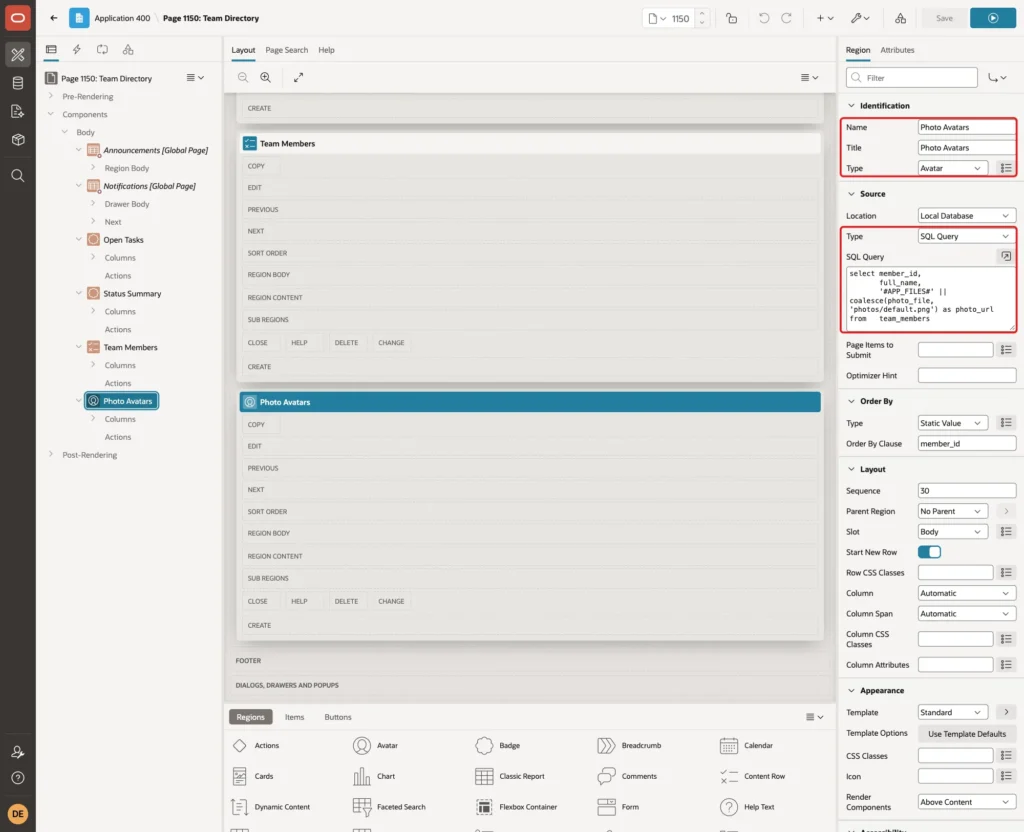Open the administration user icon in sidebar
The width and height of the screenshot is (1024, 832).
pos(18,752)
